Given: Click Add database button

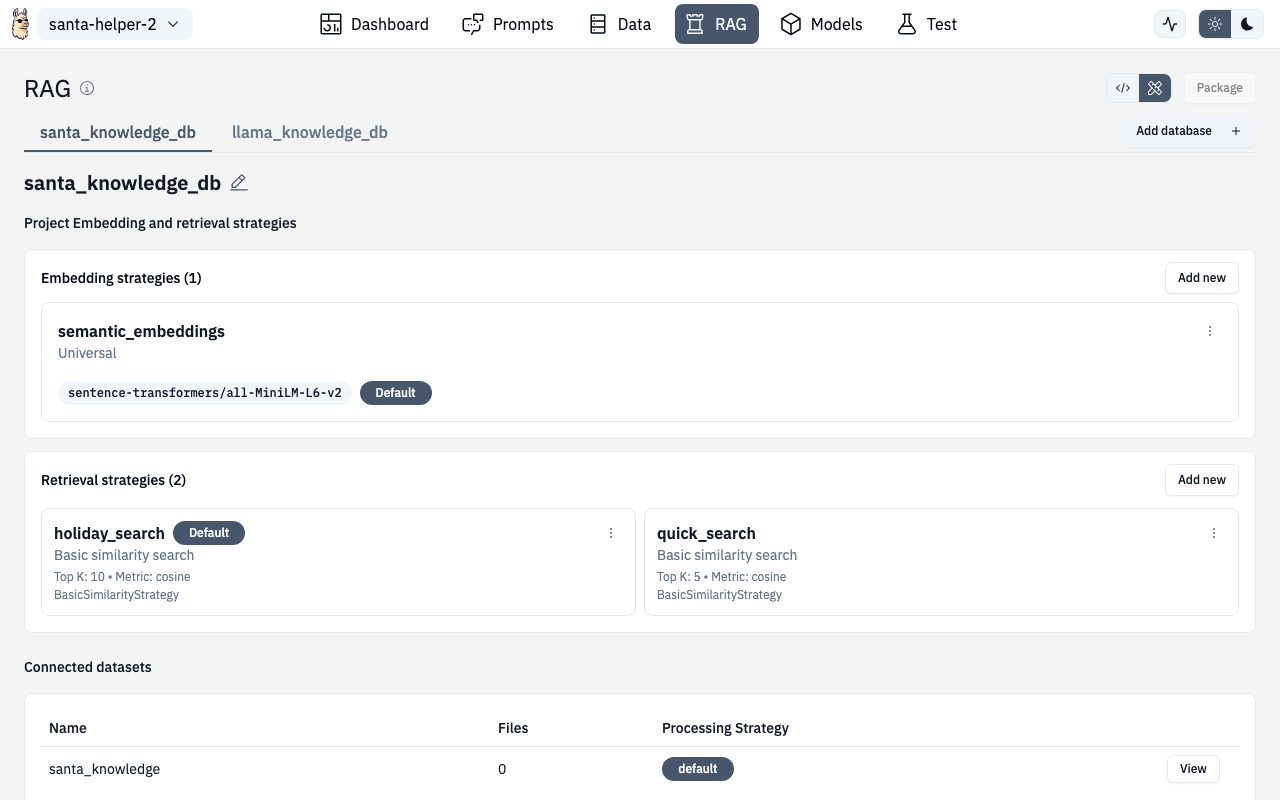Looking at the screenshot, I should [1188, 131].
